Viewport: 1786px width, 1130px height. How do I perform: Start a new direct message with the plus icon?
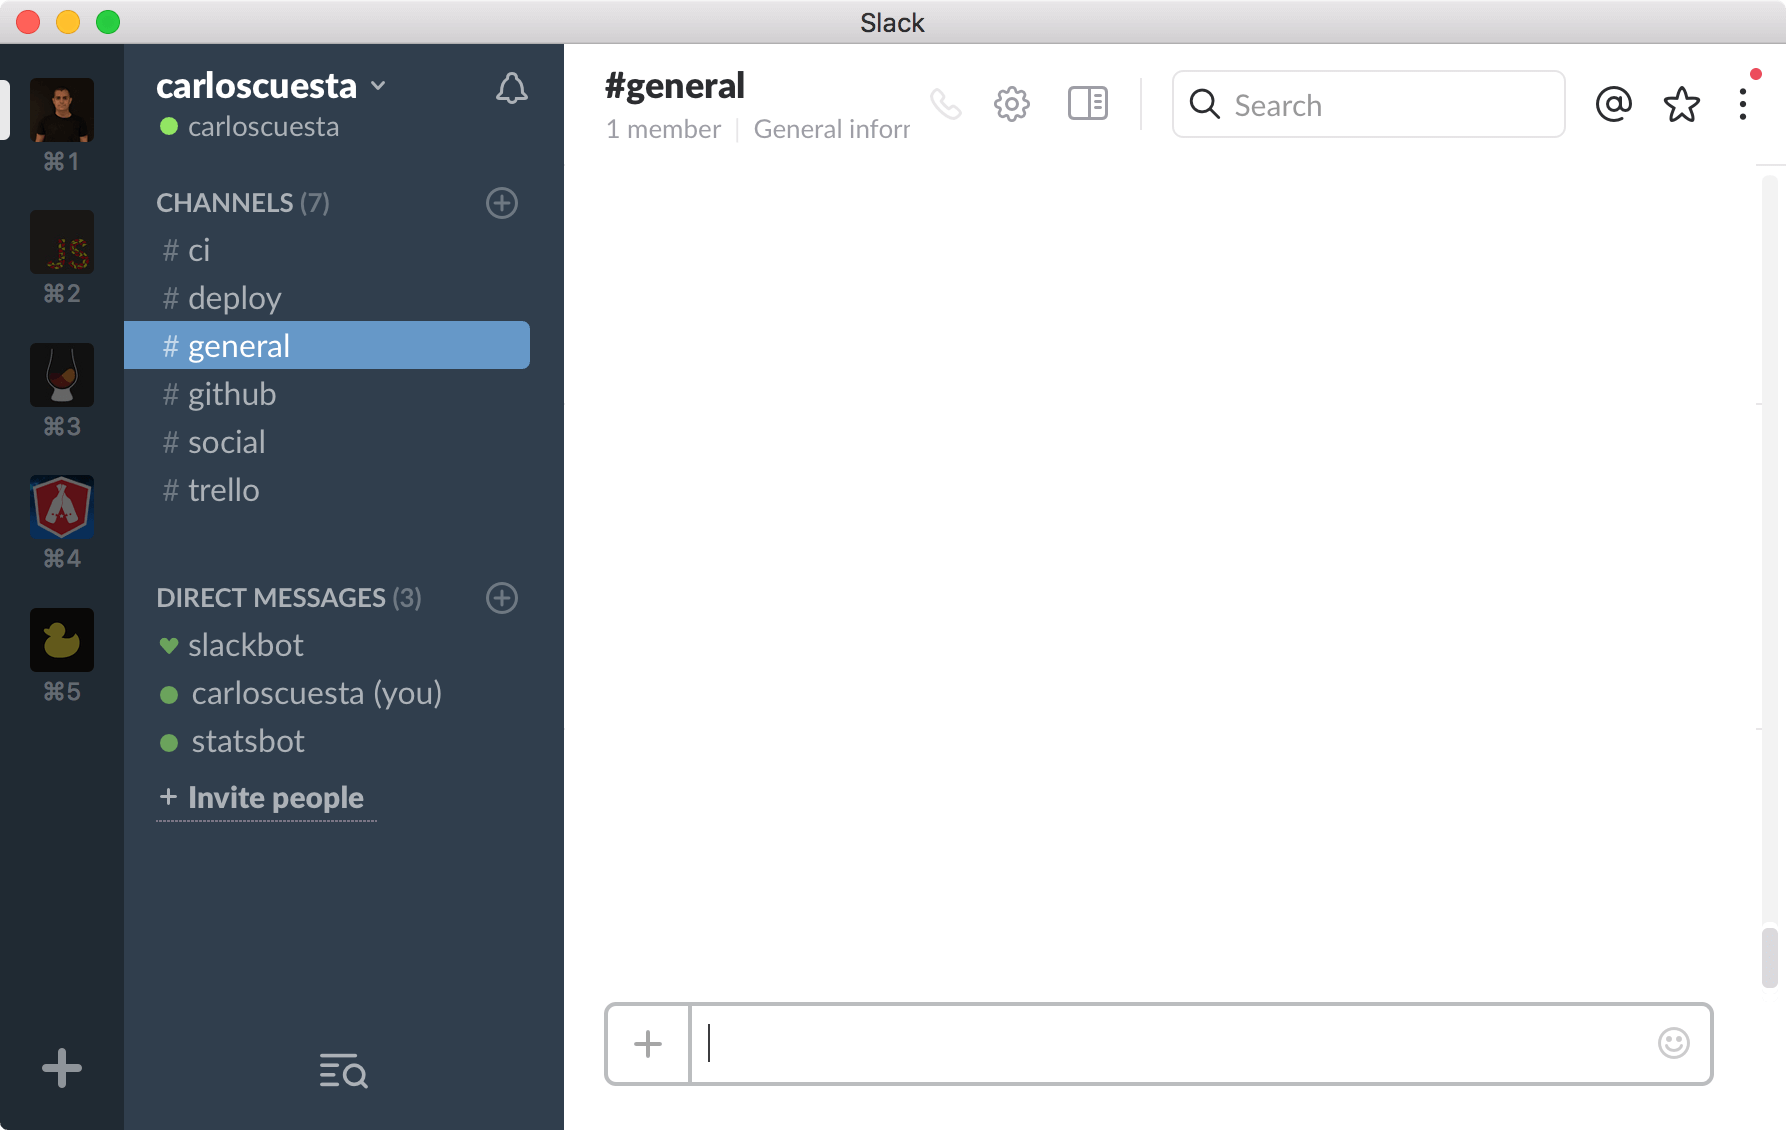(502, 598)
